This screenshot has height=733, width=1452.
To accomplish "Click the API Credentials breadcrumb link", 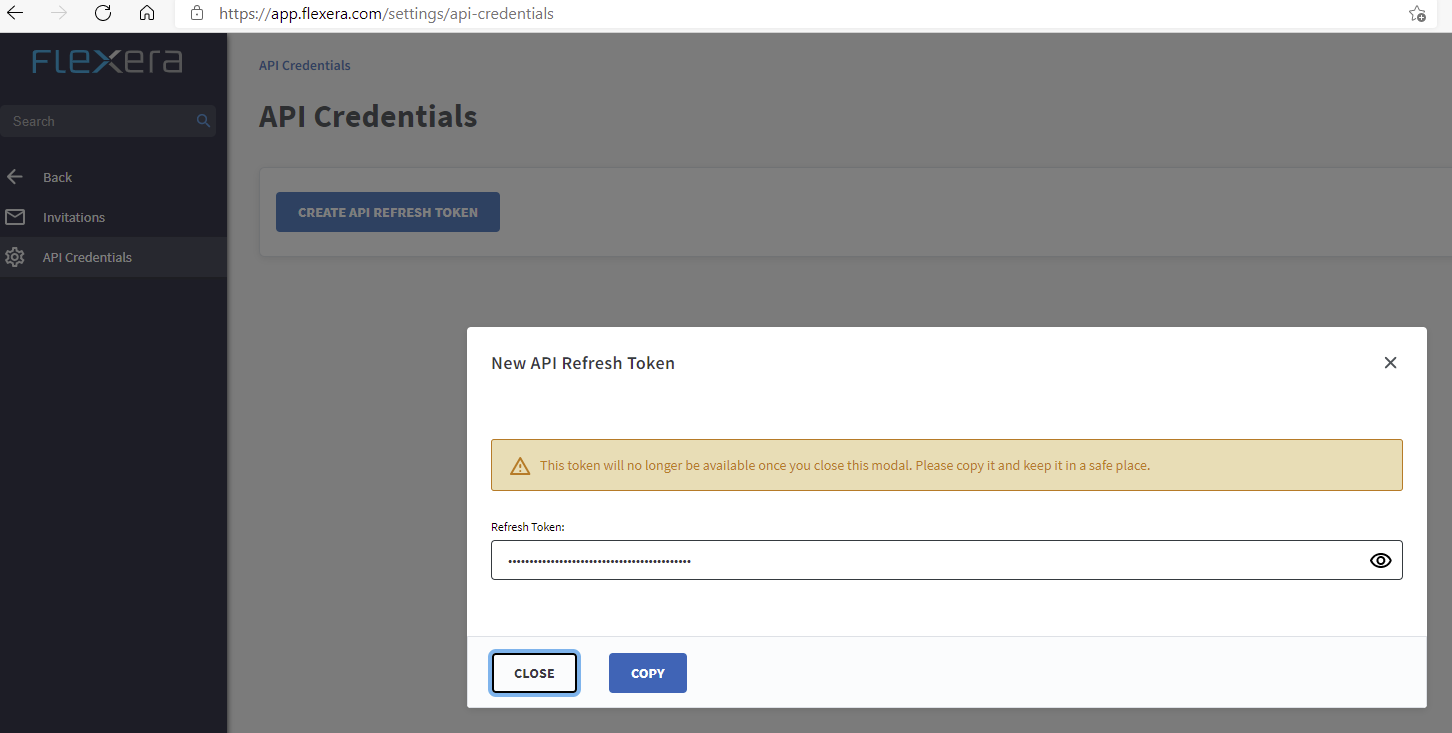I will click(x=305, y=65).
